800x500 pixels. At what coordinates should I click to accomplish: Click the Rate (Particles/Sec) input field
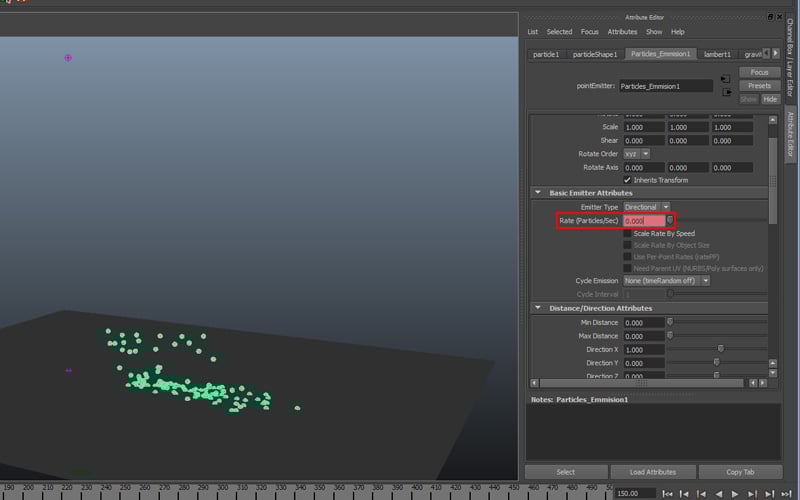pos(644,221)
